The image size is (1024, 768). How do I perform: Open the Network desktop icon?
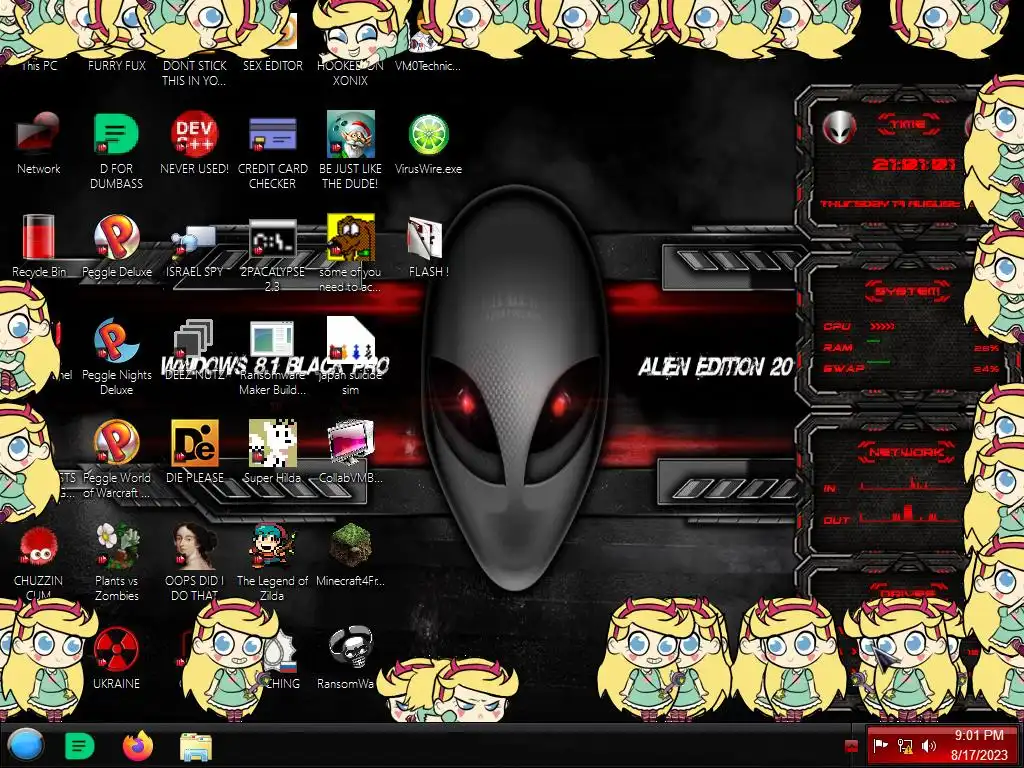click(x=39, y=144)
